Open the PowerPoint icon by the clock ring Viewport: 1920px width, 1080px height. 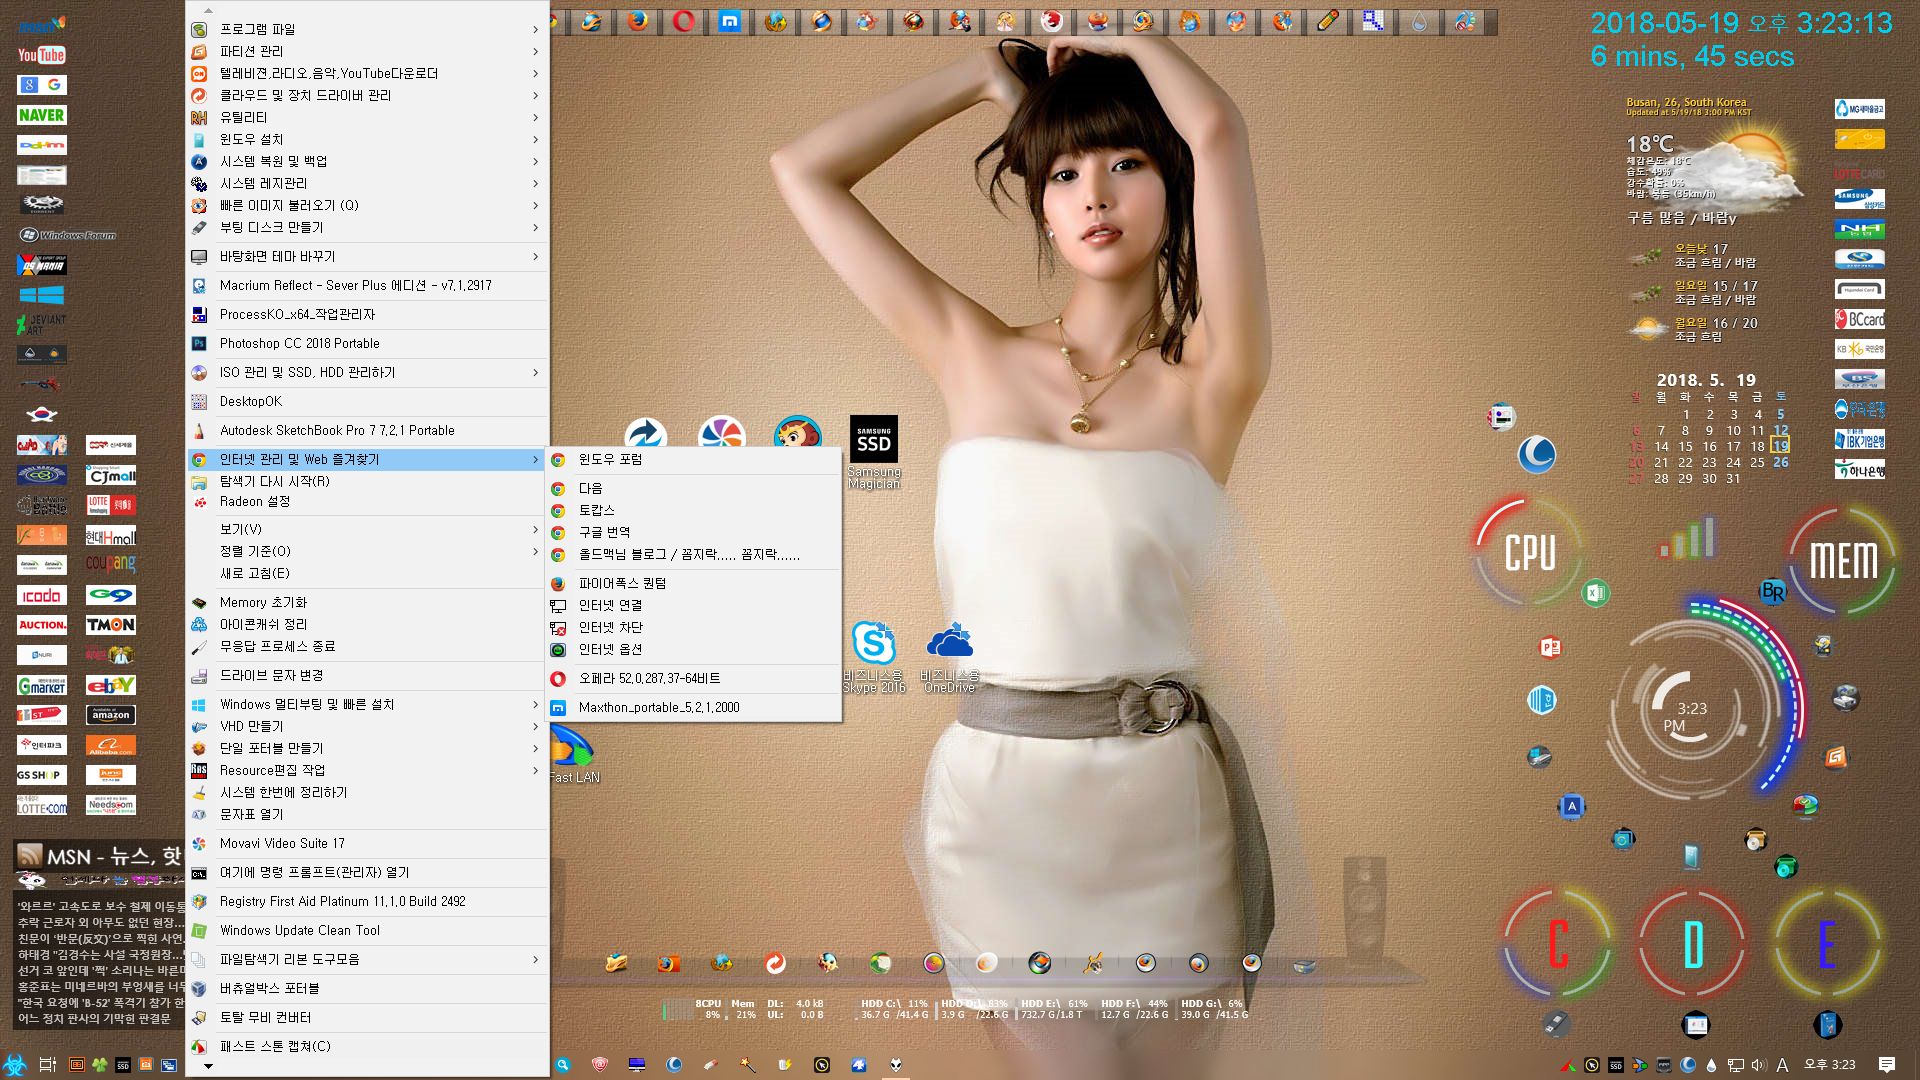(x=1551, y=648)
